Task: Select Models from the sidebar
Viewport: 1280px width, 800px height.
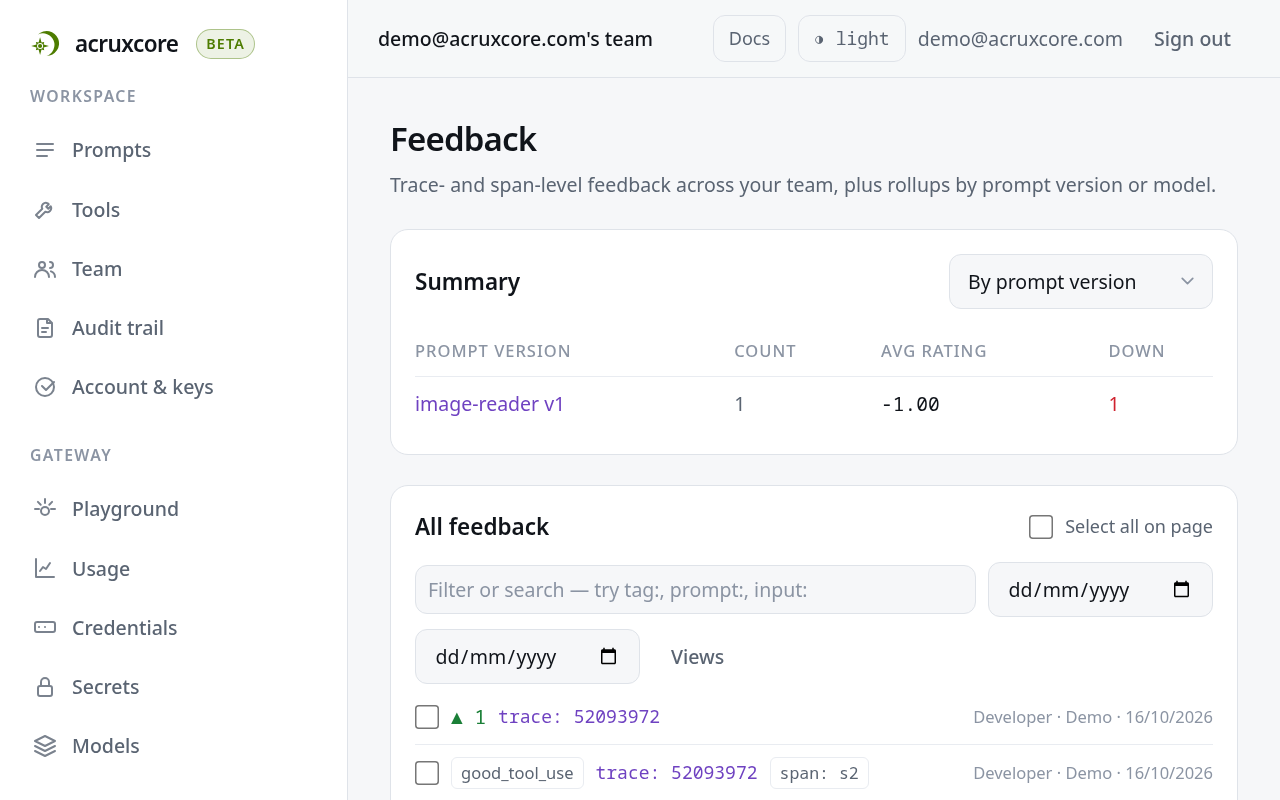Action: tap(106, 746)
